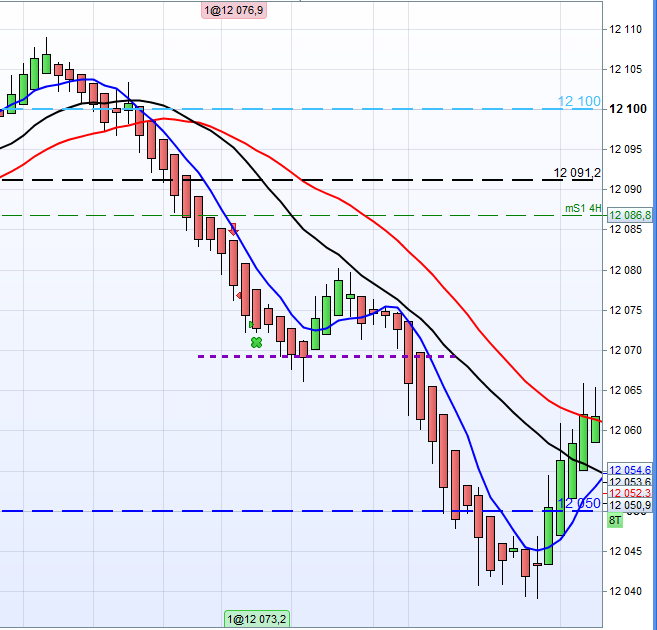This screenshot has height=630, width=657.
Task: Click the bold 12 100 axis label
Action: click(628, 109)
